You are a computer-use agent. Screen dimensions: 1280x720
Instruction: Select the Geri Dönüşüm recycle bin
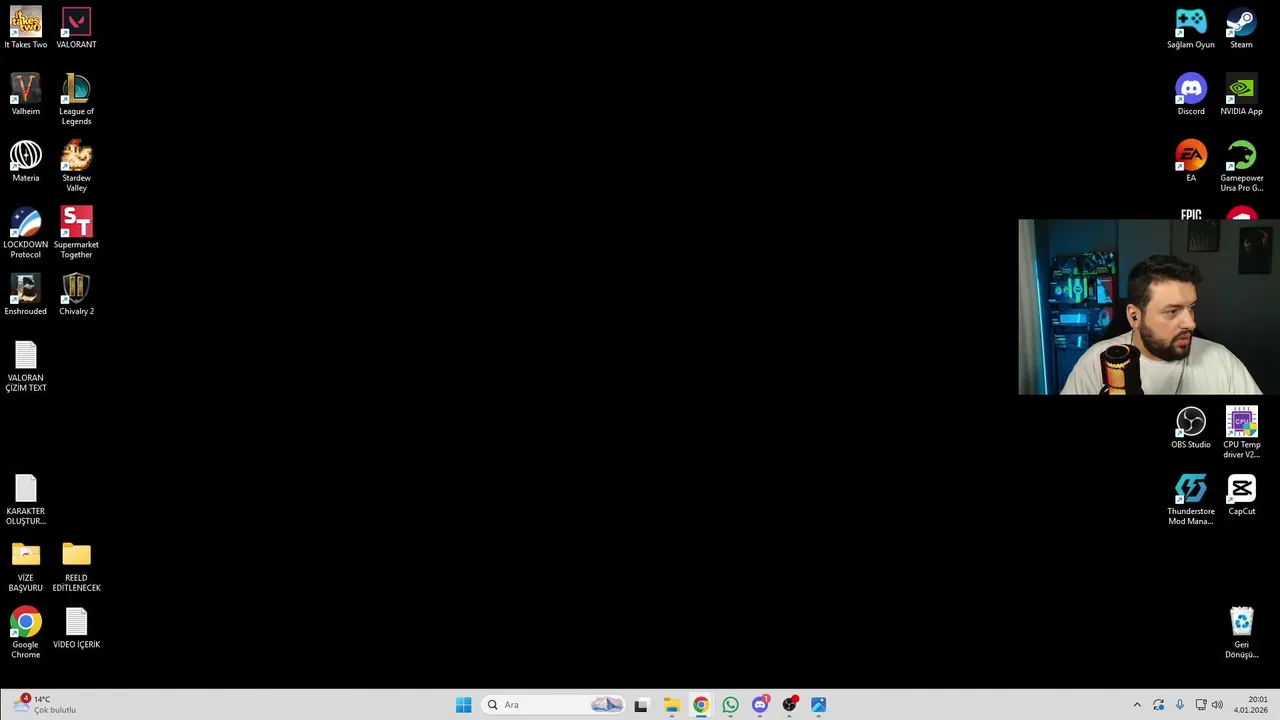(1241, 633)
